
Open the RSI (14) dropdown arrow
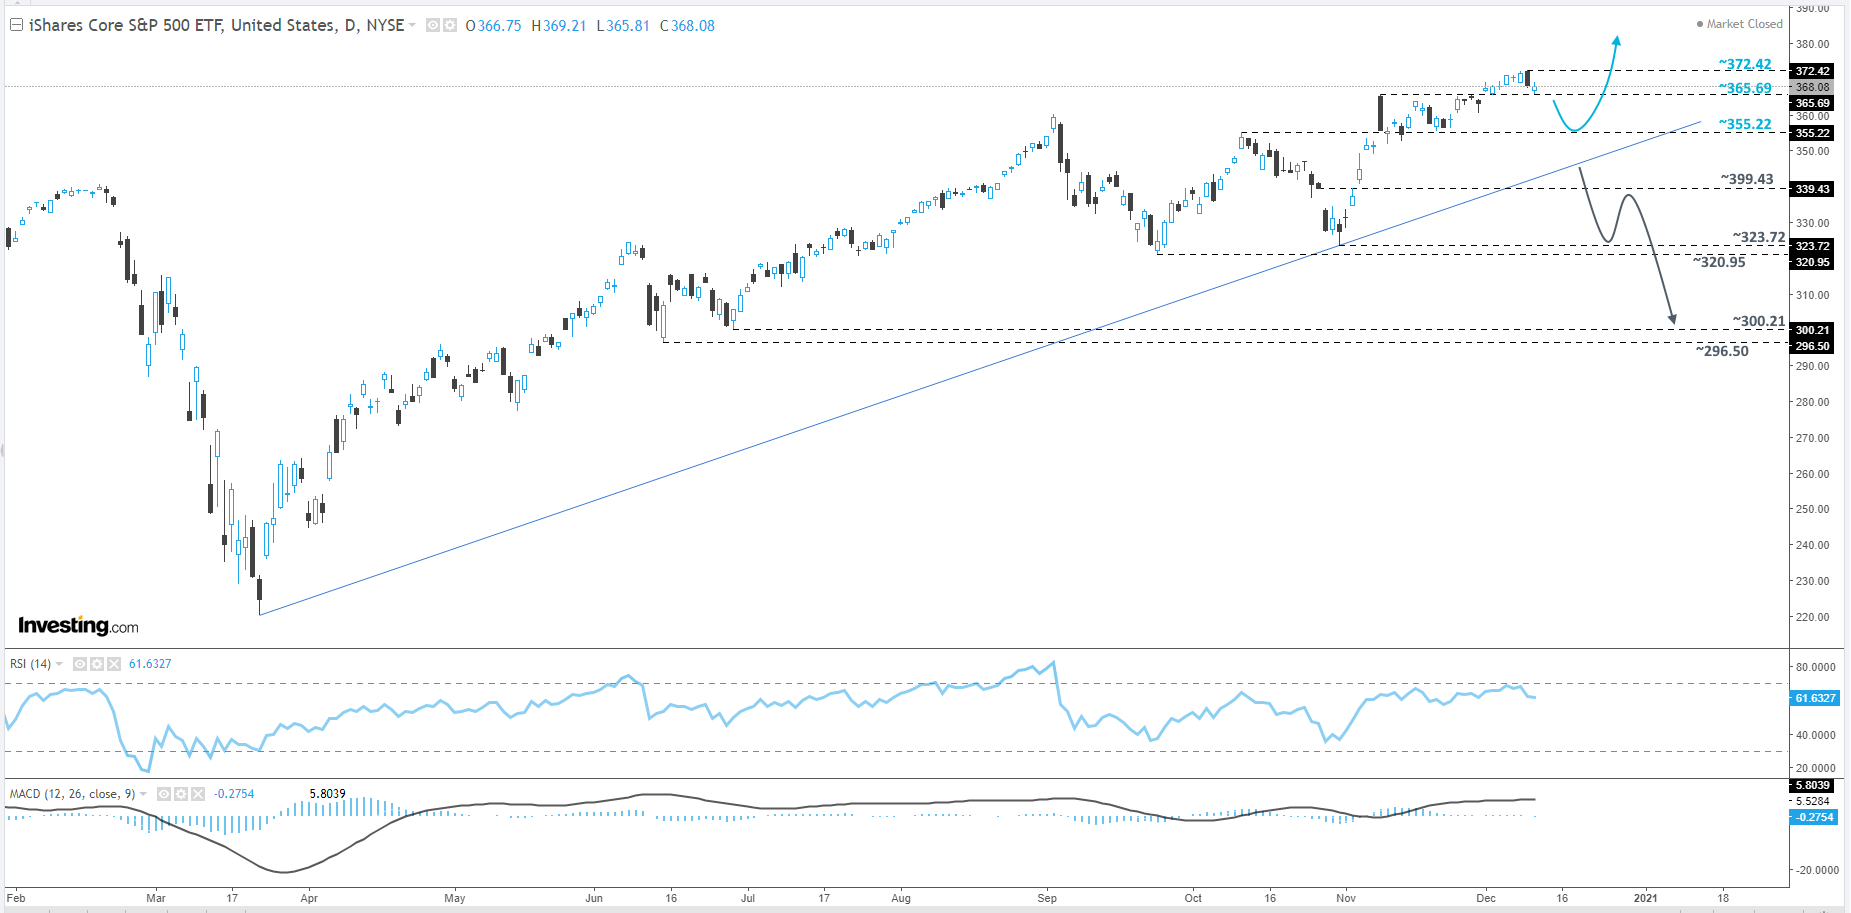click(x=59, y=664)
